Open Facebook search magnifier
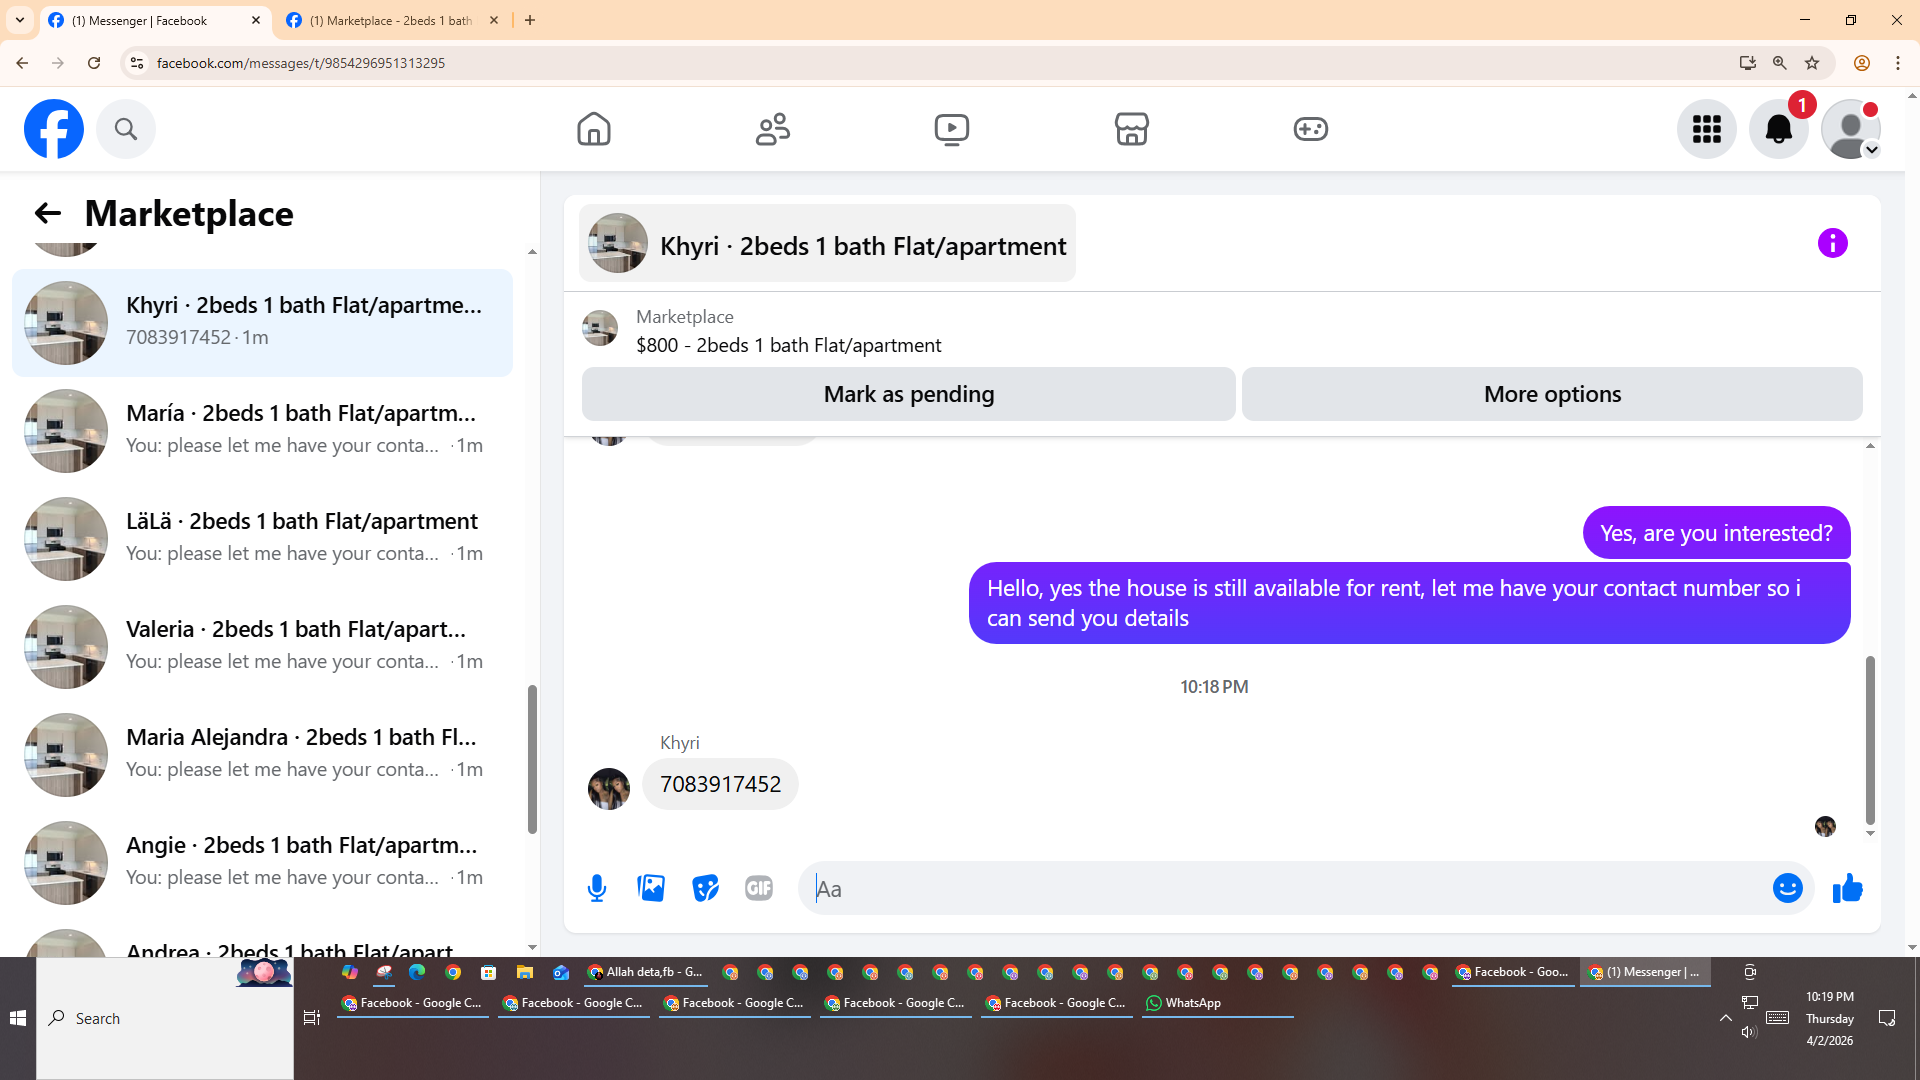 click(x=126, y=129)
